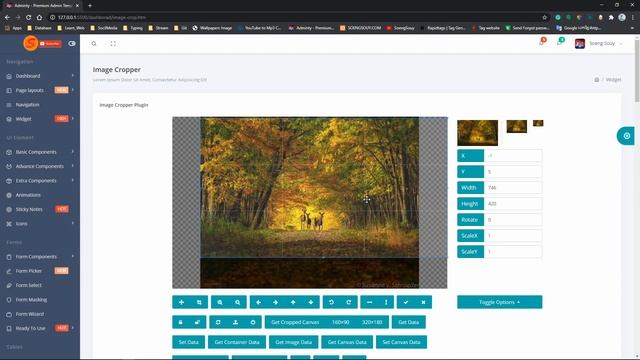Click the zoom out magnifier button
This screenshot has height=360, width=640.
click(238, 302)
